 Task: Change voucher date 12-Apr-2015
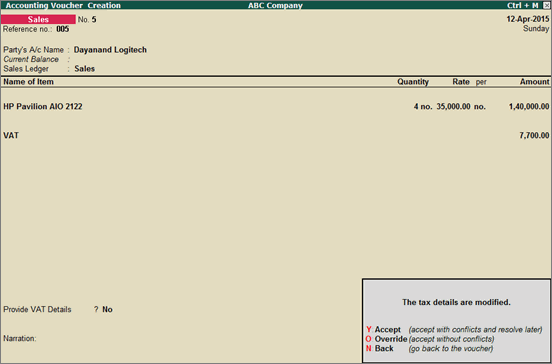[528, 19]
